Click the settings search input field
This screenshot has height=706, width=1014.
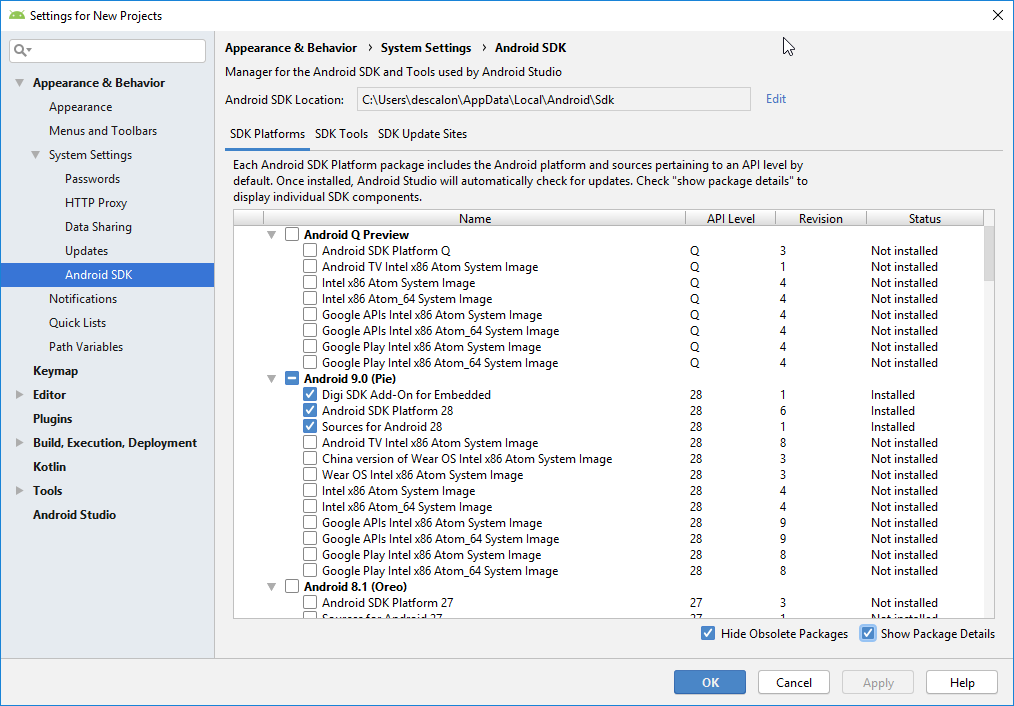click(x=107, y=50)
